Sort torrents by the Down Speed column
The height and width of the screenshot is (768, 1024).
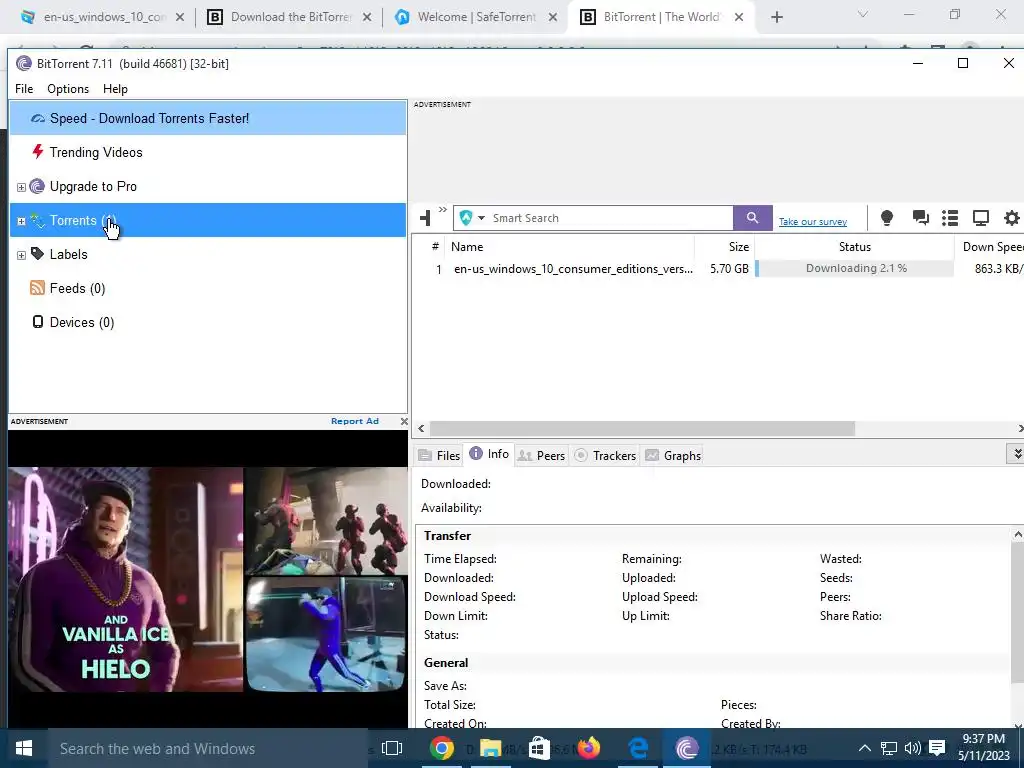989,247
